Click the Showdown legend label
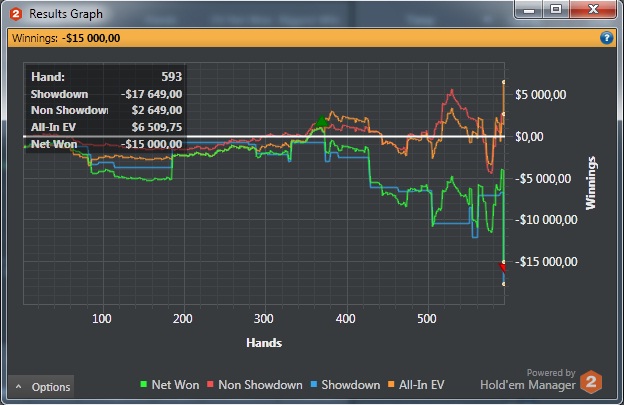Screen dimensions: 624x405 (351, 385)
